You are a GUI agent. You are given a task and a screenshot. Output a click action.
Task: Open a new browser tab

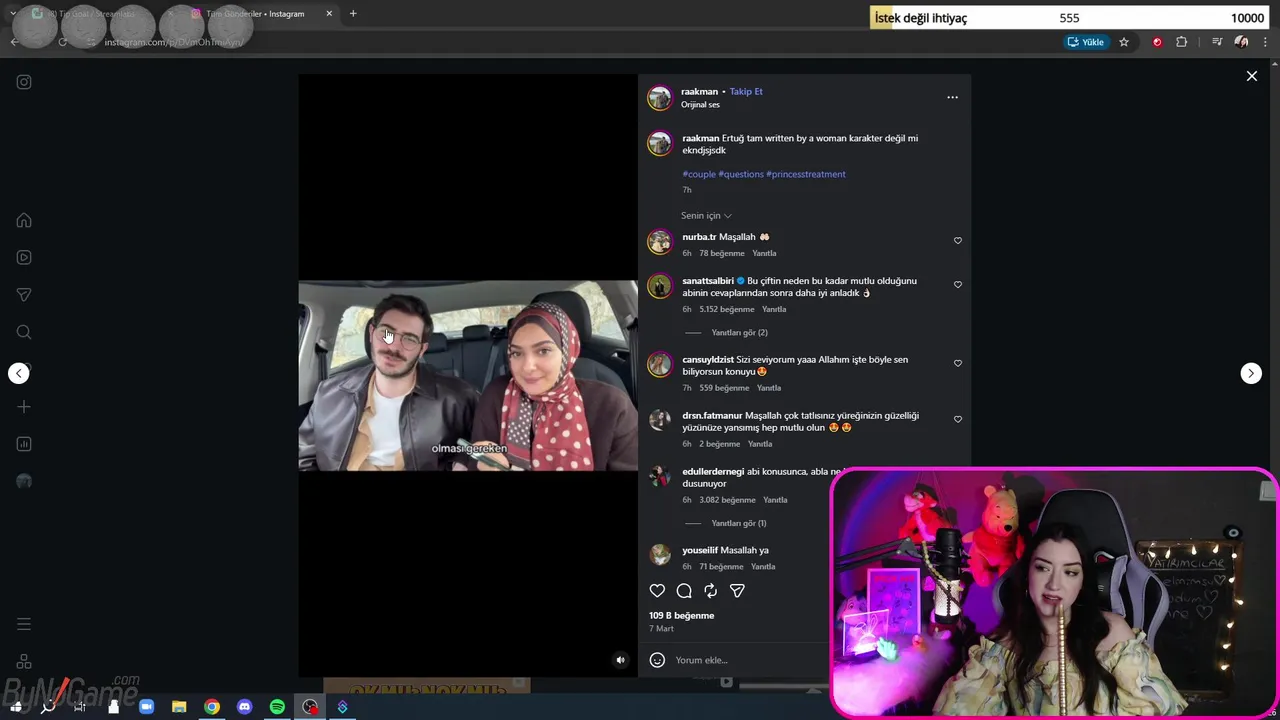[353, 14]
